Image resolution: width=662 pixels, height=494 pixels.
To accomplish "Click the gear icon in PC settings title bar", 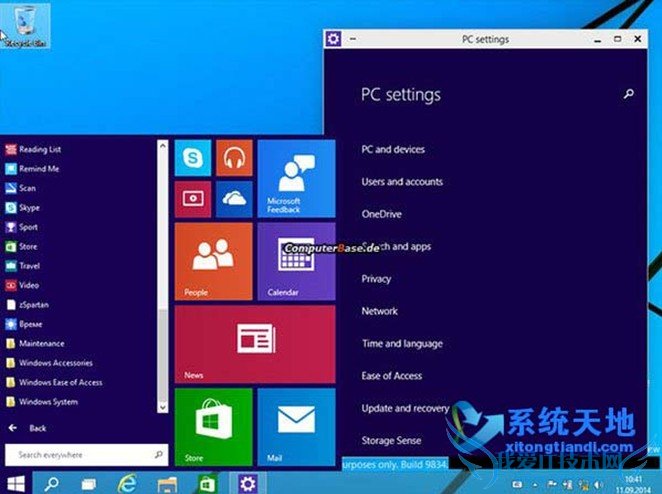I will pos(333,39).
